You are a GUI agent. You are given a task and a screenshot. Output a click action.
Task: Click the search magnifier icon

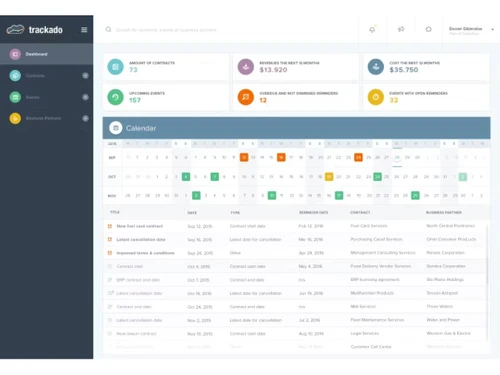108,29
